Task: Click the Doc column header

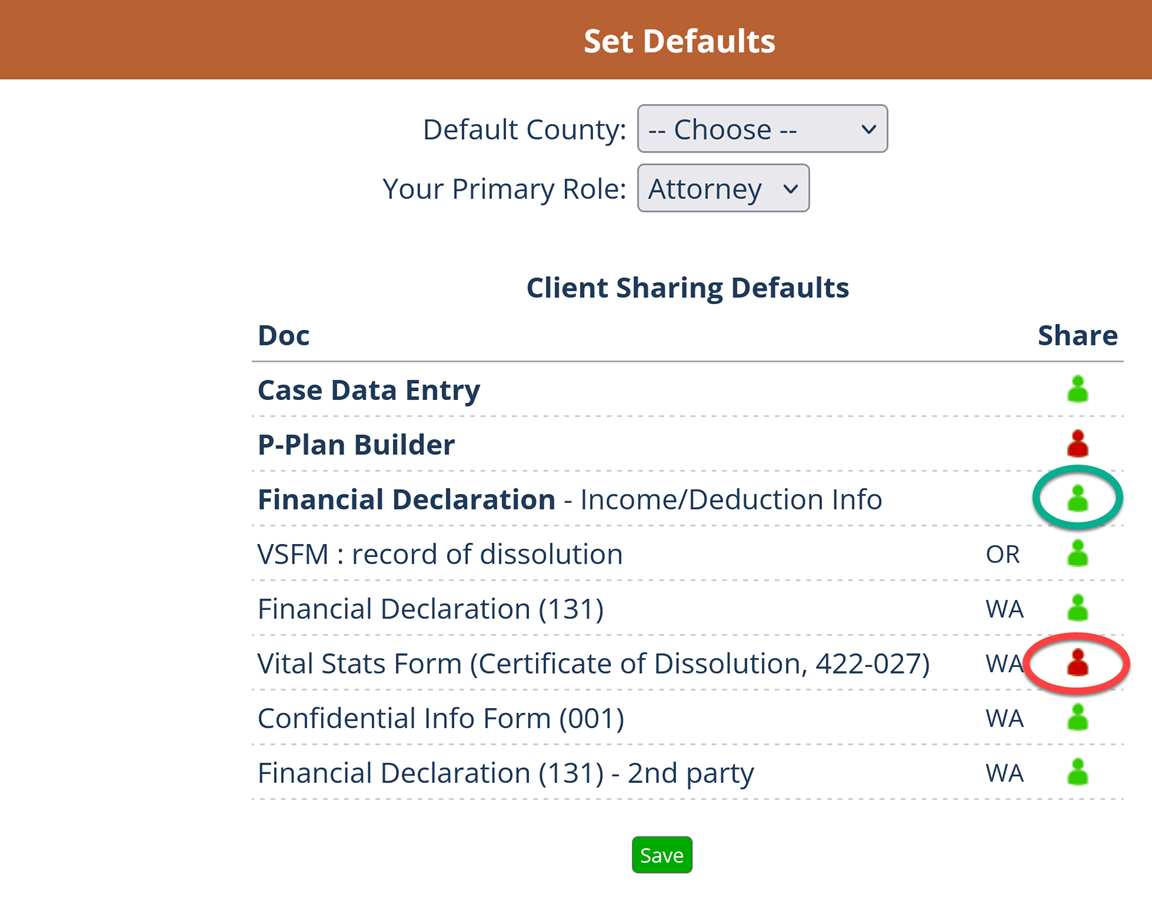Action: click(284, 335)
